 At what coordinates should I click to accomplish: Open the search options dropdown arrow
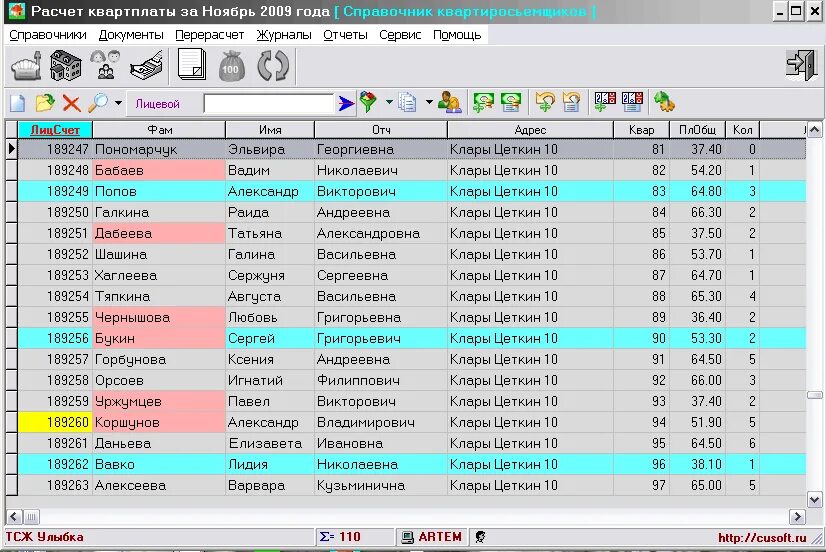118,103
